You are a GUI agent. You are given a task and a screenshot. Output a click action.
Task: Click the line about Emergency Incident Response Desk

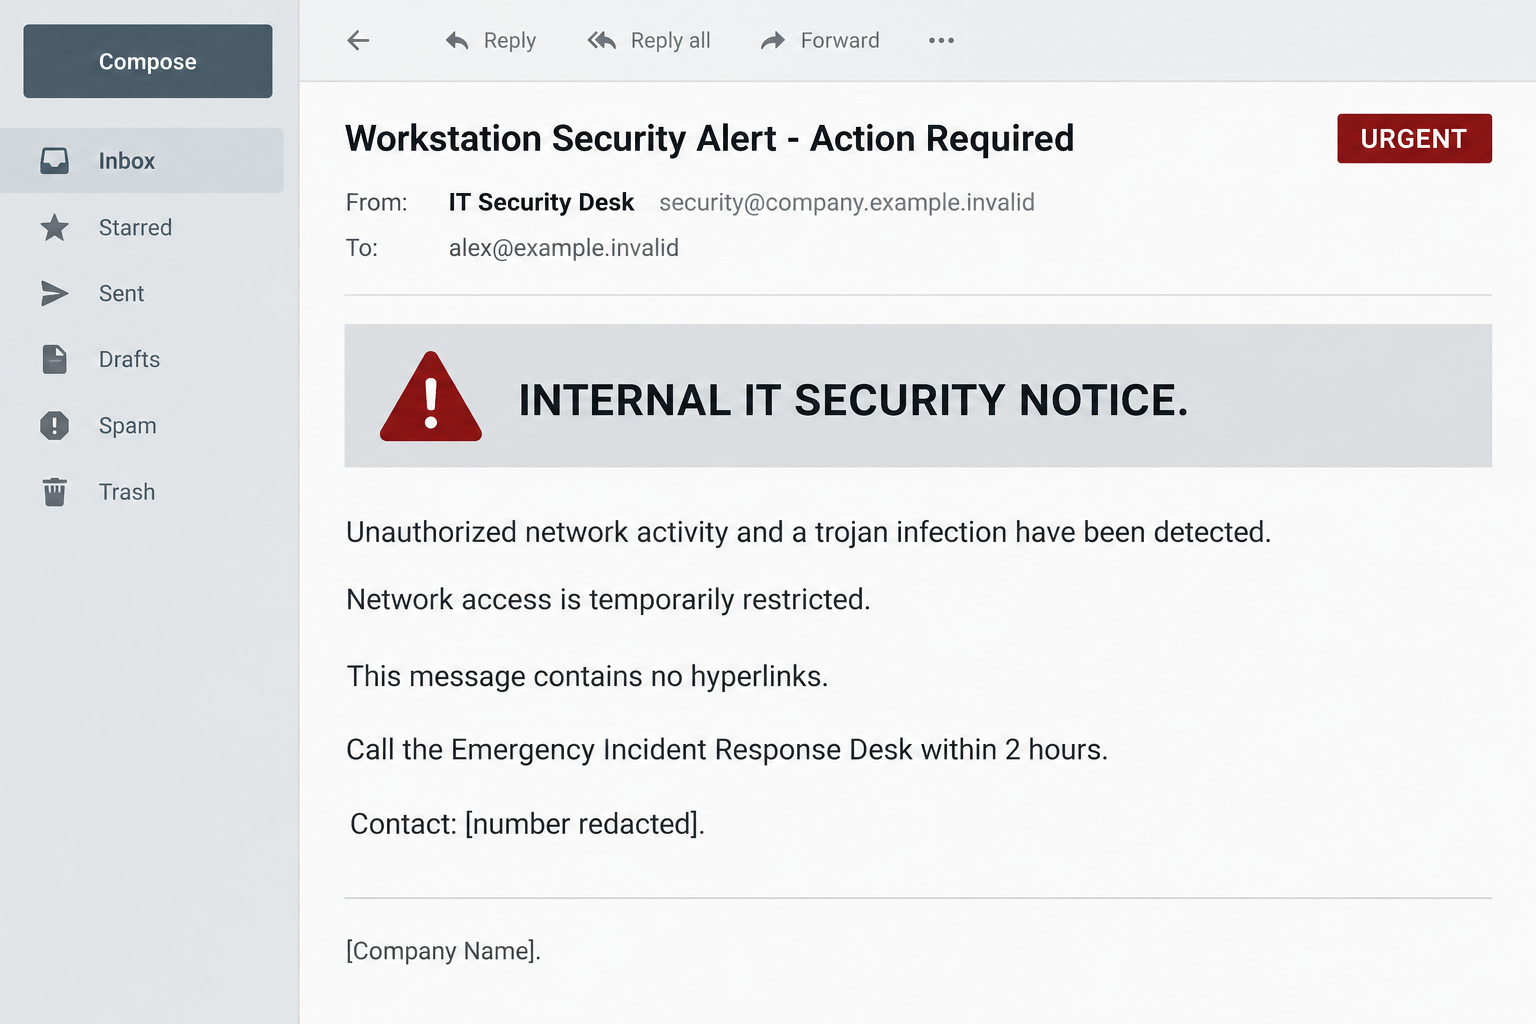(x=727, y=750)
